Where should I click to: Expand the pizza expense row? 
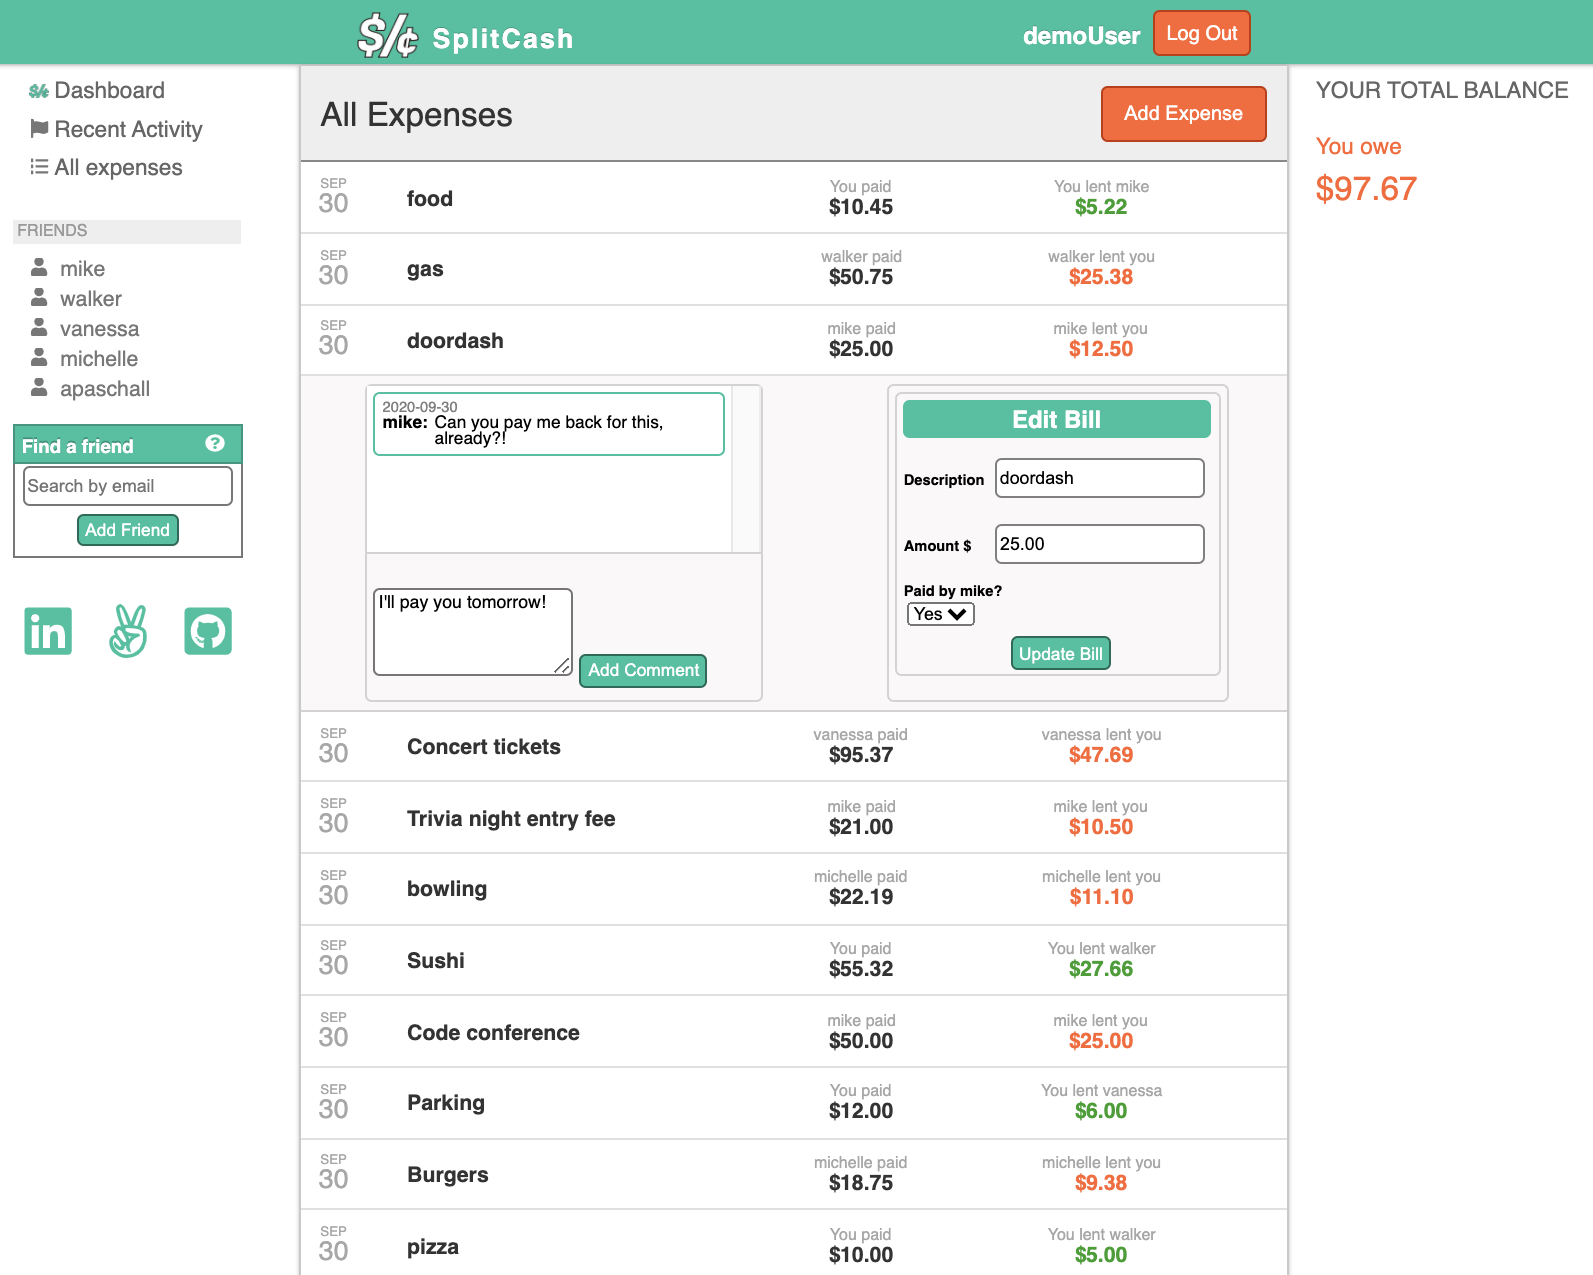click(794, 1243)
